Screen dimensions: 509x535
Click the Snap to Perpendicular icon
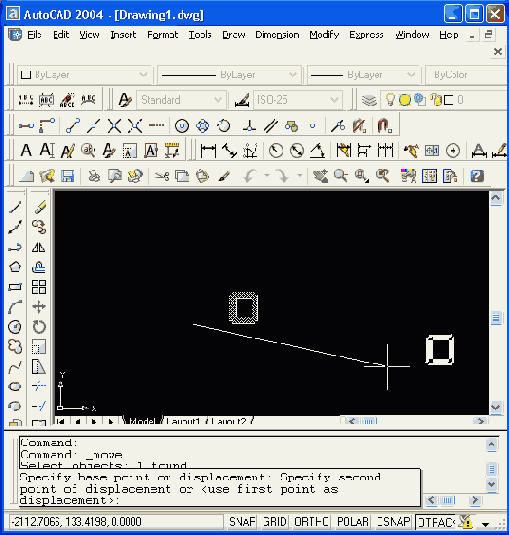pyautogui.click(x=249, y=126)
